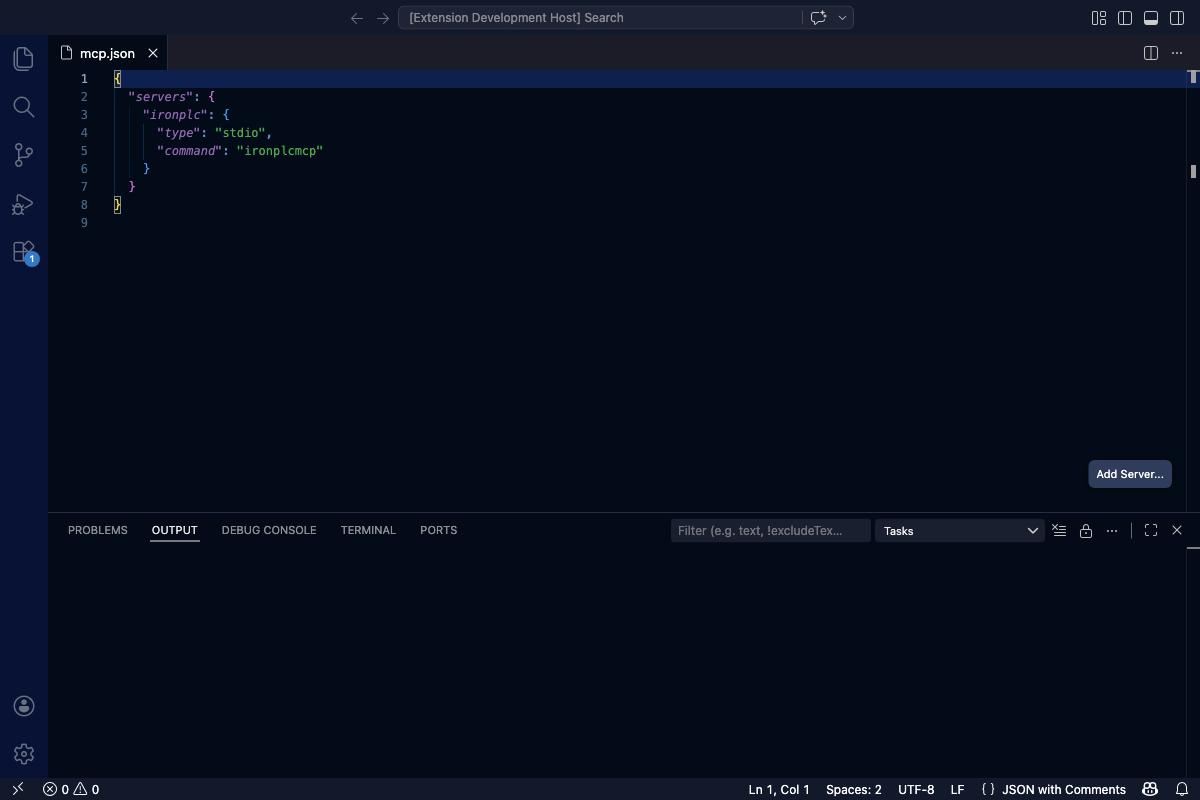Viewport: 1200px width, 800px height.
Task: Toggle the Primary Side Bar
Action: coord(1125,18)
